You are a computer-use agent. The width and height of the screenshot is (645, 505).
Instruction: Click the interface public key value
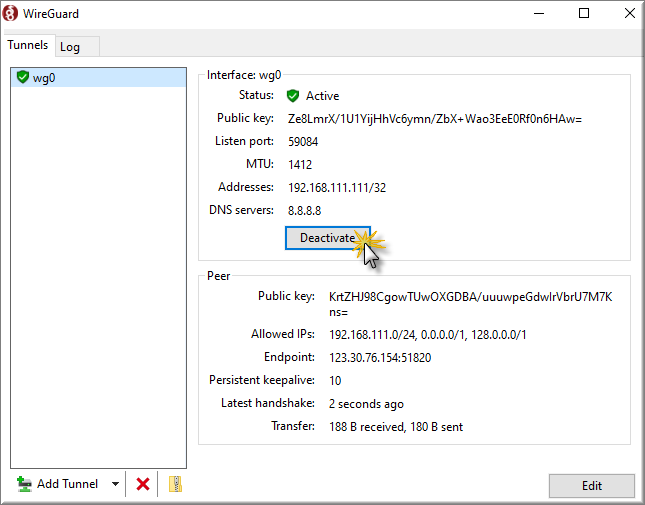[435, 119]
